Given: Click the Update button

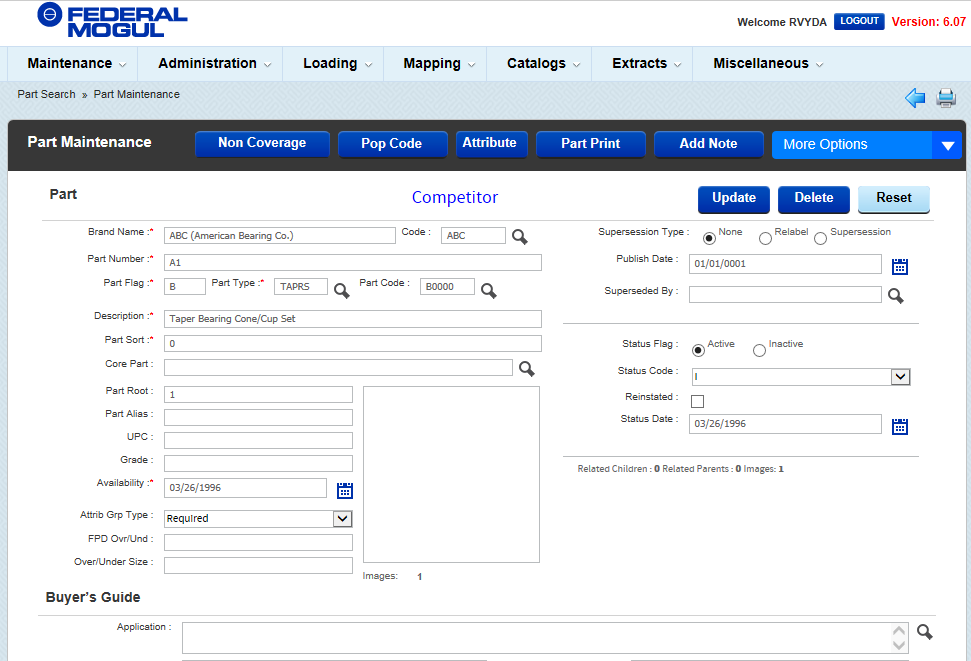Looking at the screenshot, I should click(x=734, y=199).
